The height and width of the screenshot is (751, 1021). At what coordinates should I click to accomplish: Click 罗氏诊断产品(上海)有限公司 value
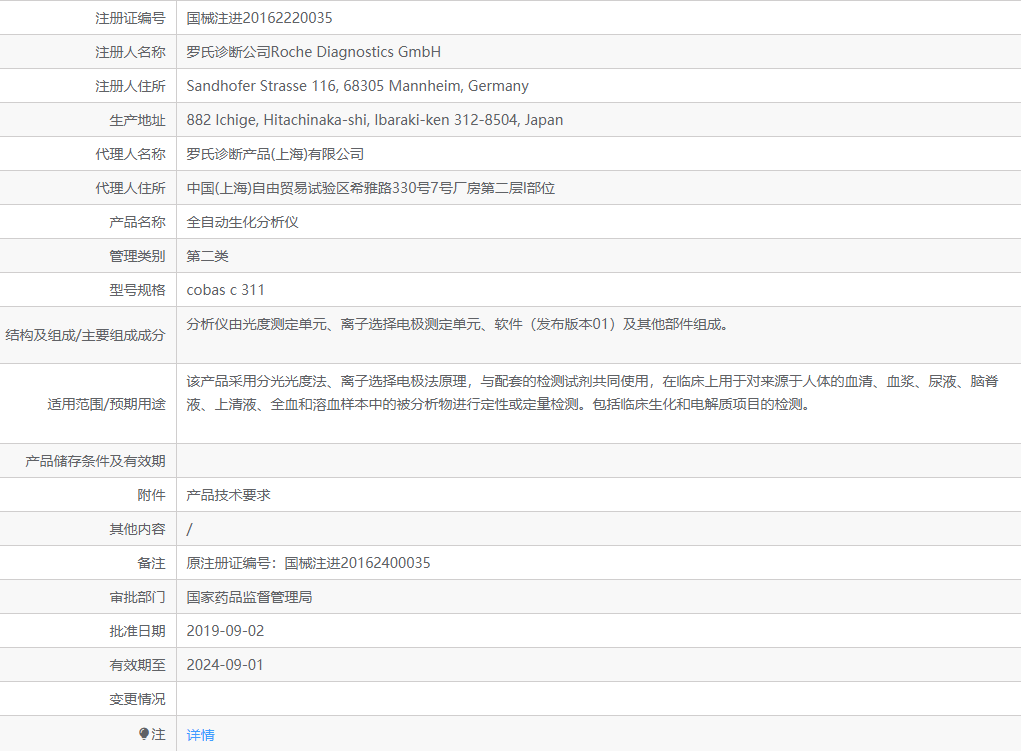click(x=275, y=154)
